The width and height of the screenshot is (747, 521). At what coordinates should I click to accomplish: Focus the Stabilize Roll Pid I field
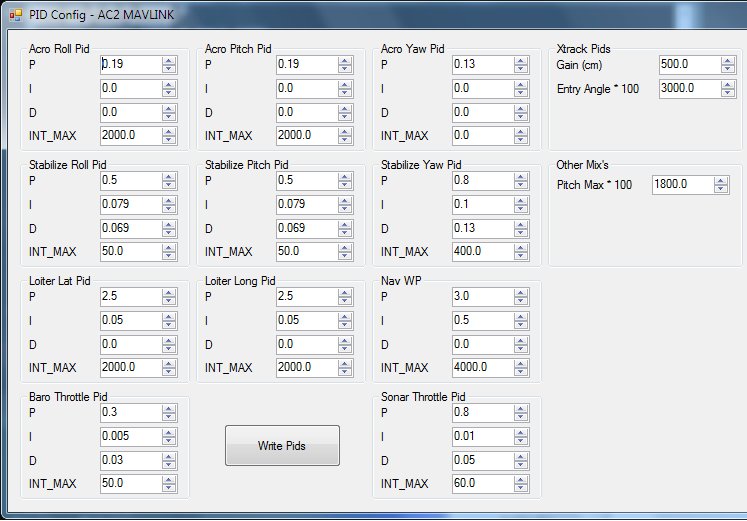[128, 204]
